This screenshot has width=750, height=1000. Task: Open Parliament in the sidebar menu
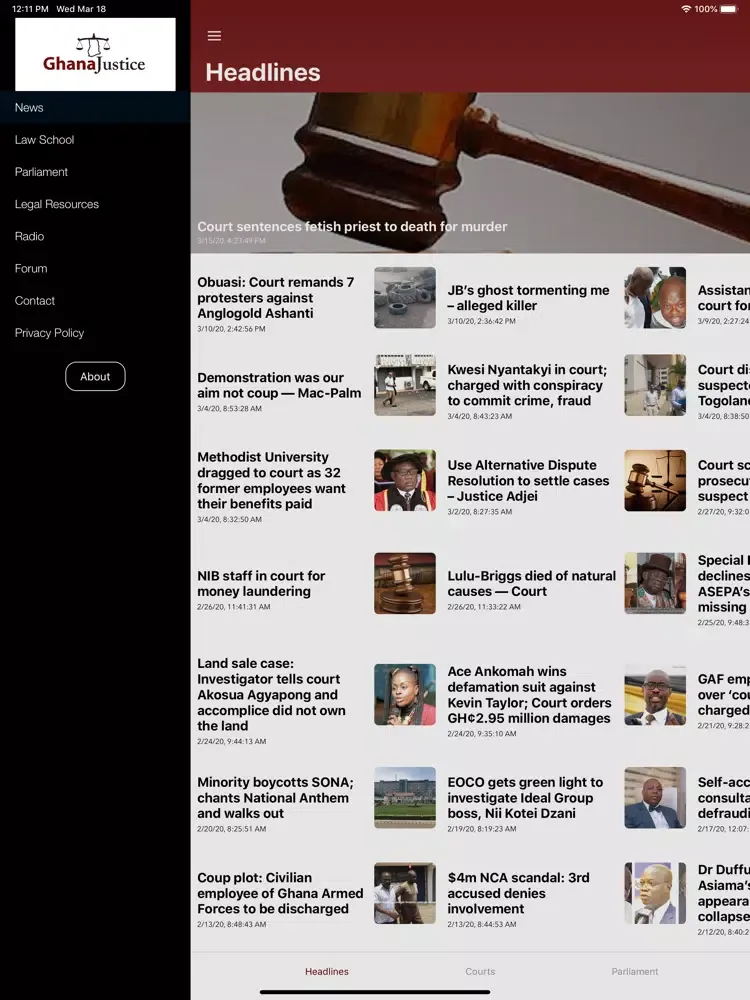(x=95, y=172)
